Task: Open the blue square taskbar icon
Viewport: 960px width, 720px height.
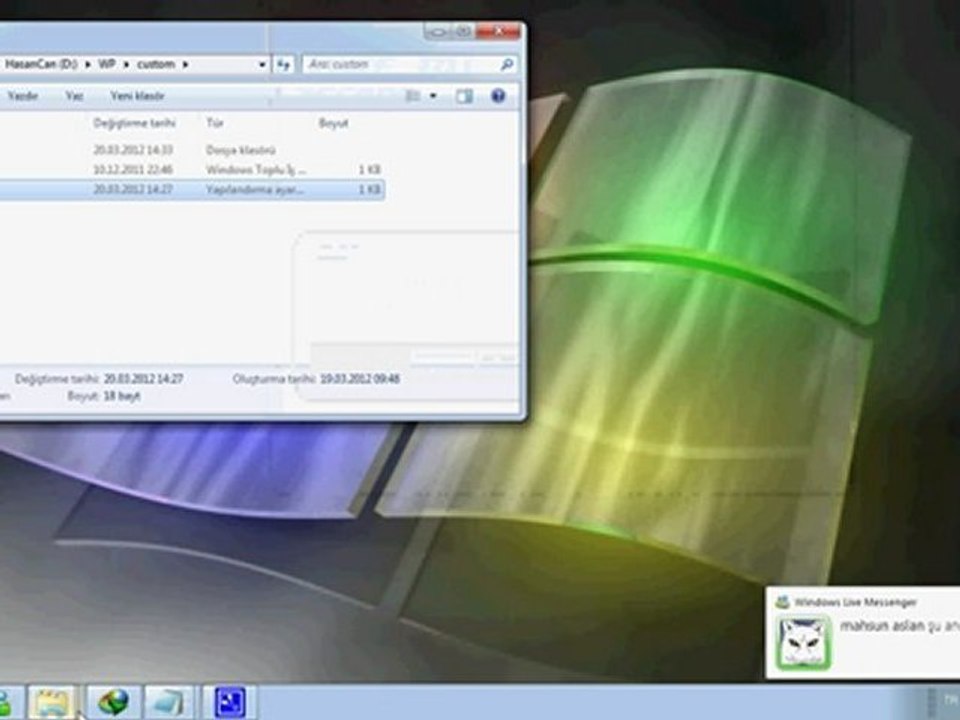Action: 230,703
